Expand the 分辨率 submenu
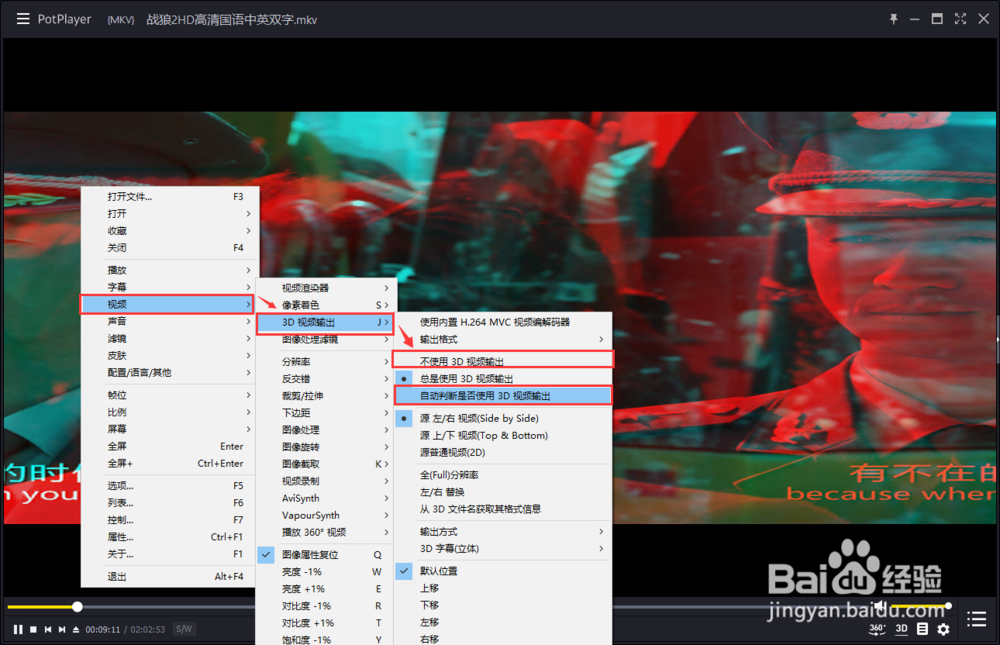The height and width of the screenshot is (645, 1000). [325, 362]
